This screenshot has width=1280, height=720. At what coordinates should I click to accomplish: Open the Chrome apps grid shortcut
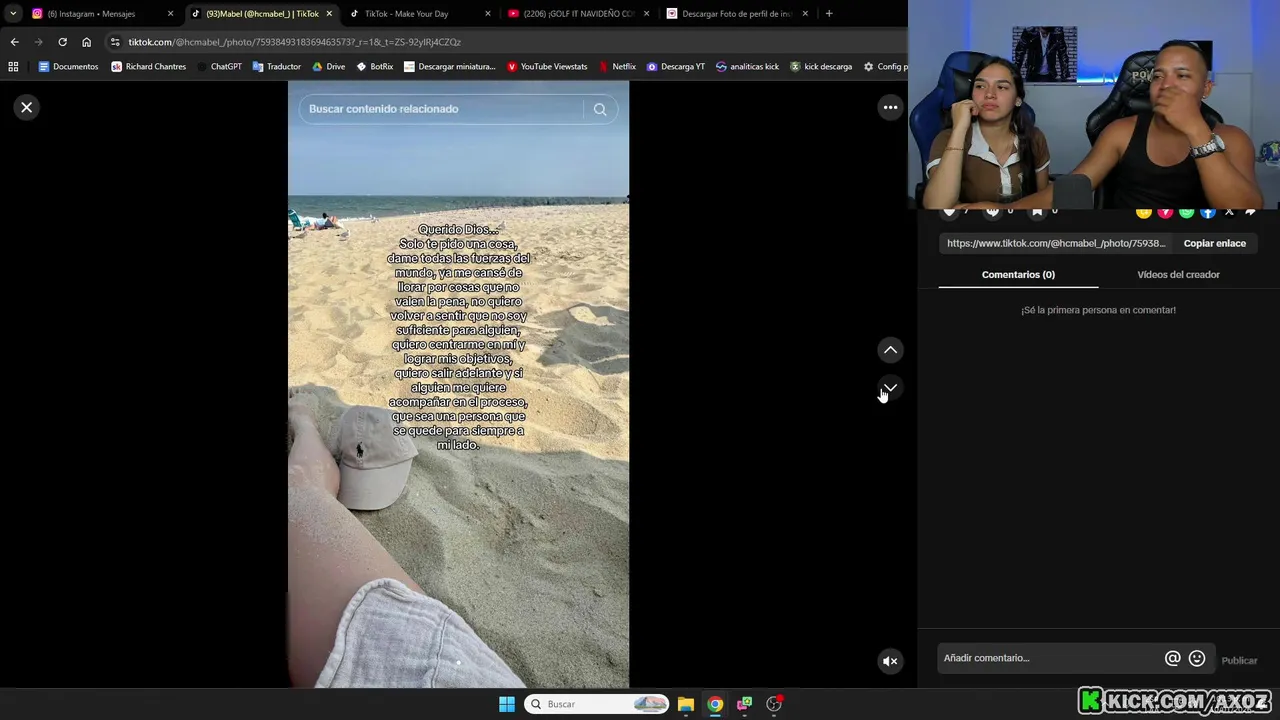[x=13, y=67]
